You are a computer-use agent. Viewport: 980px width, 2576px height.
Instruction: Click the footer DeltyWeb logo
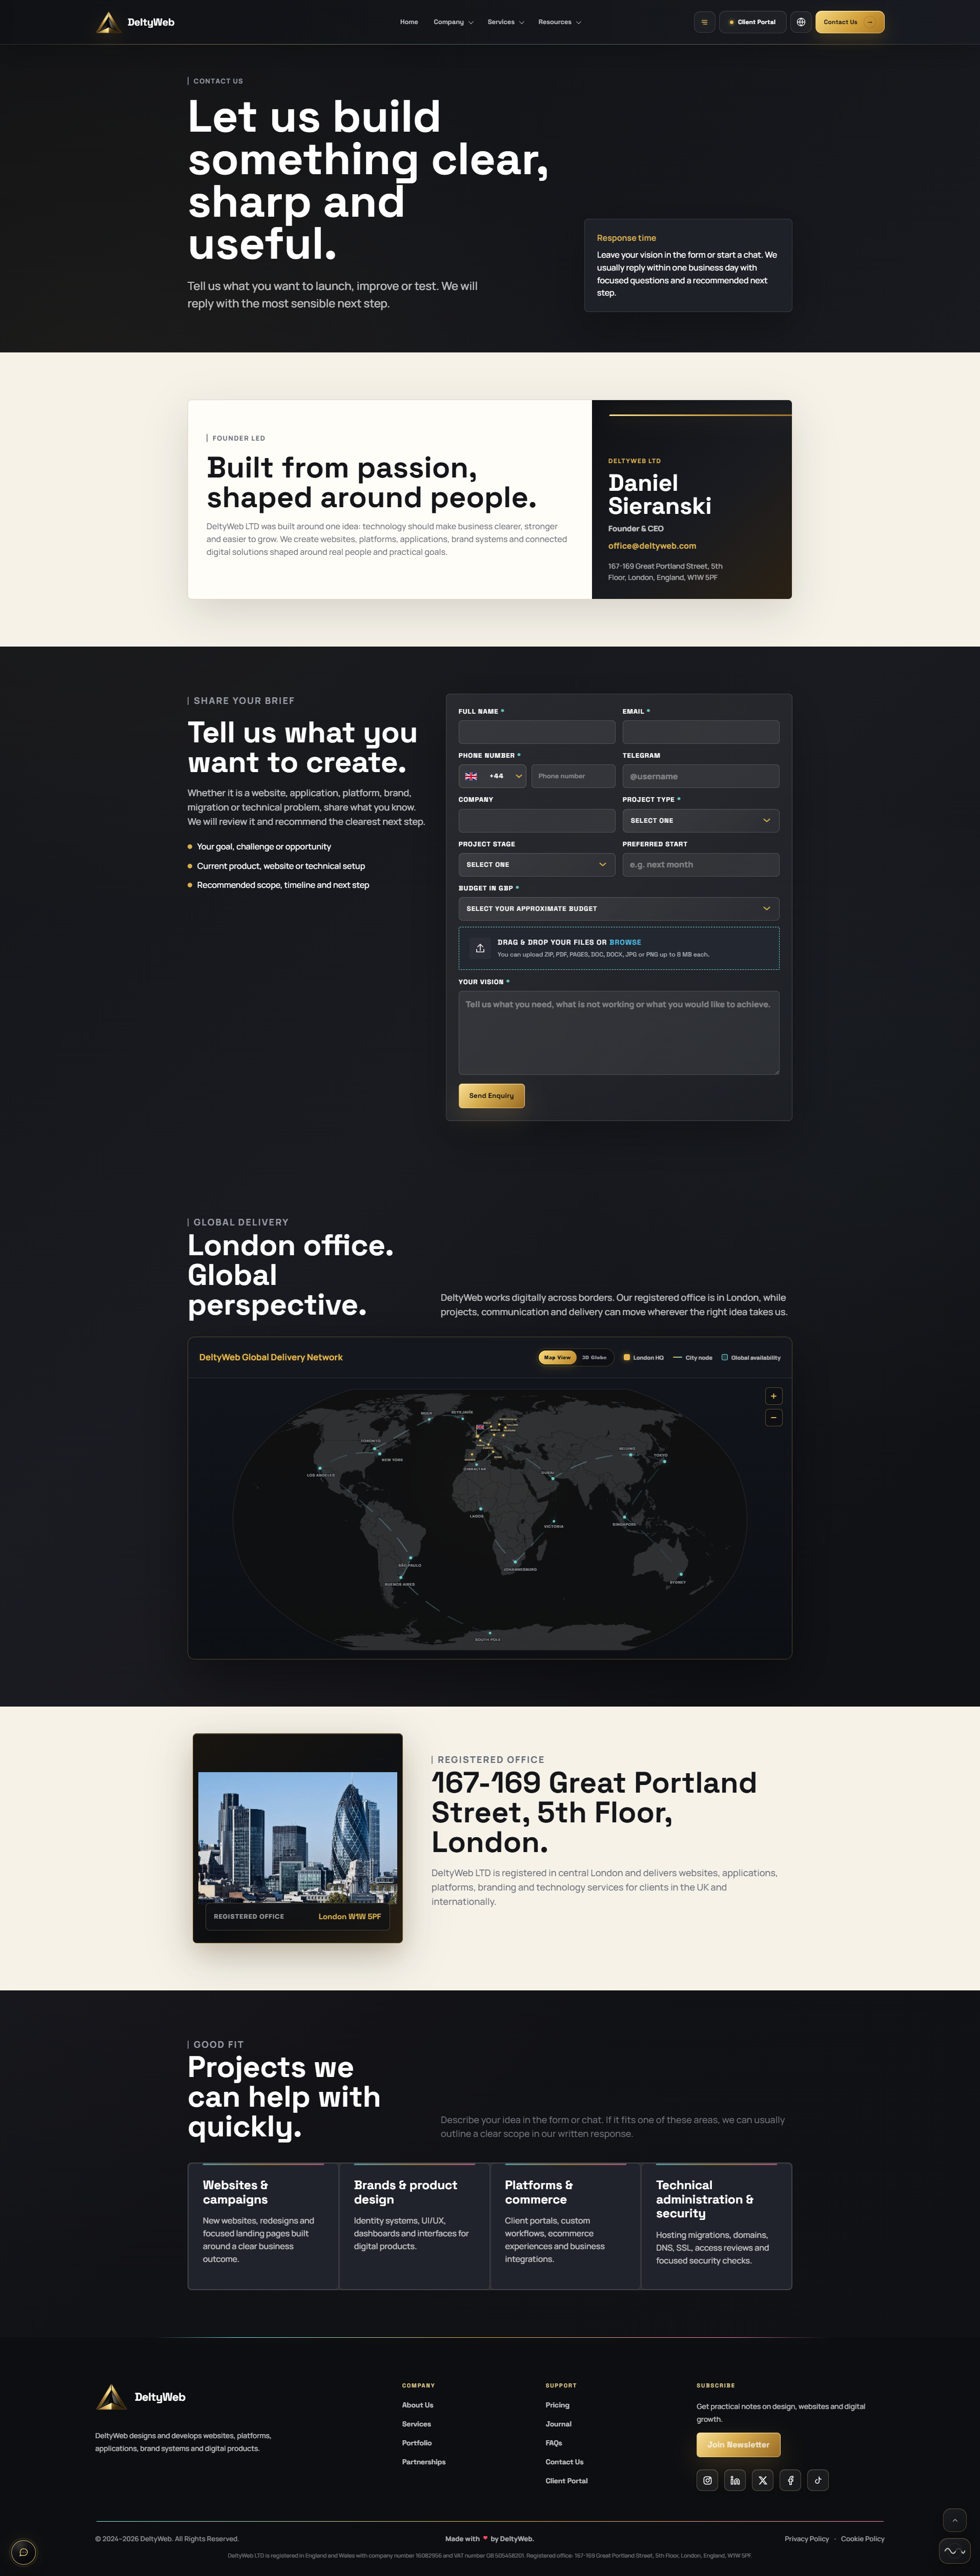pos(140,2397)
